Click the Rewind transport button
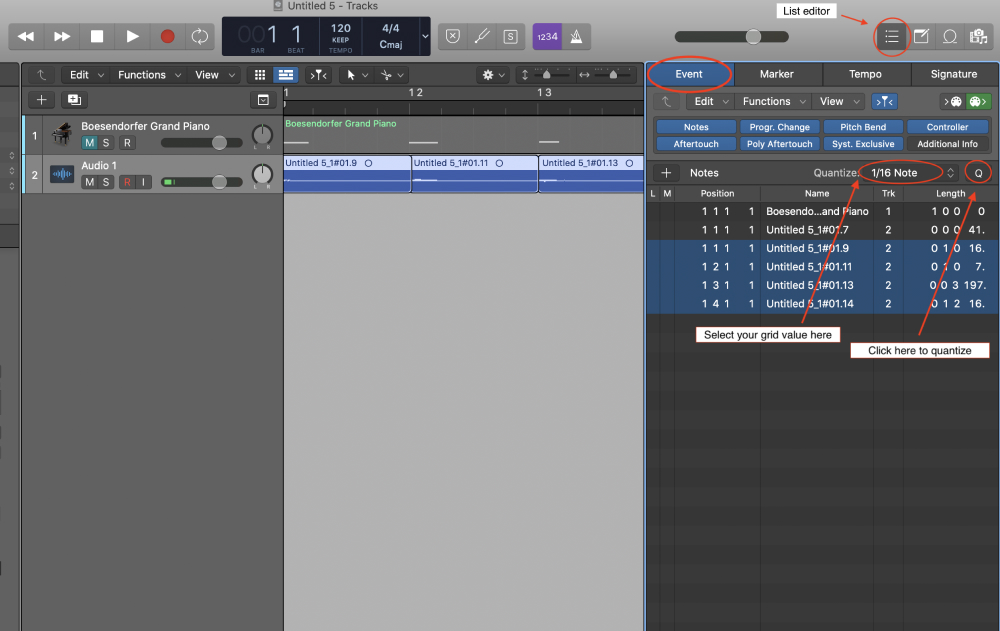The image size is (1000, 631). tap(26, 36)
